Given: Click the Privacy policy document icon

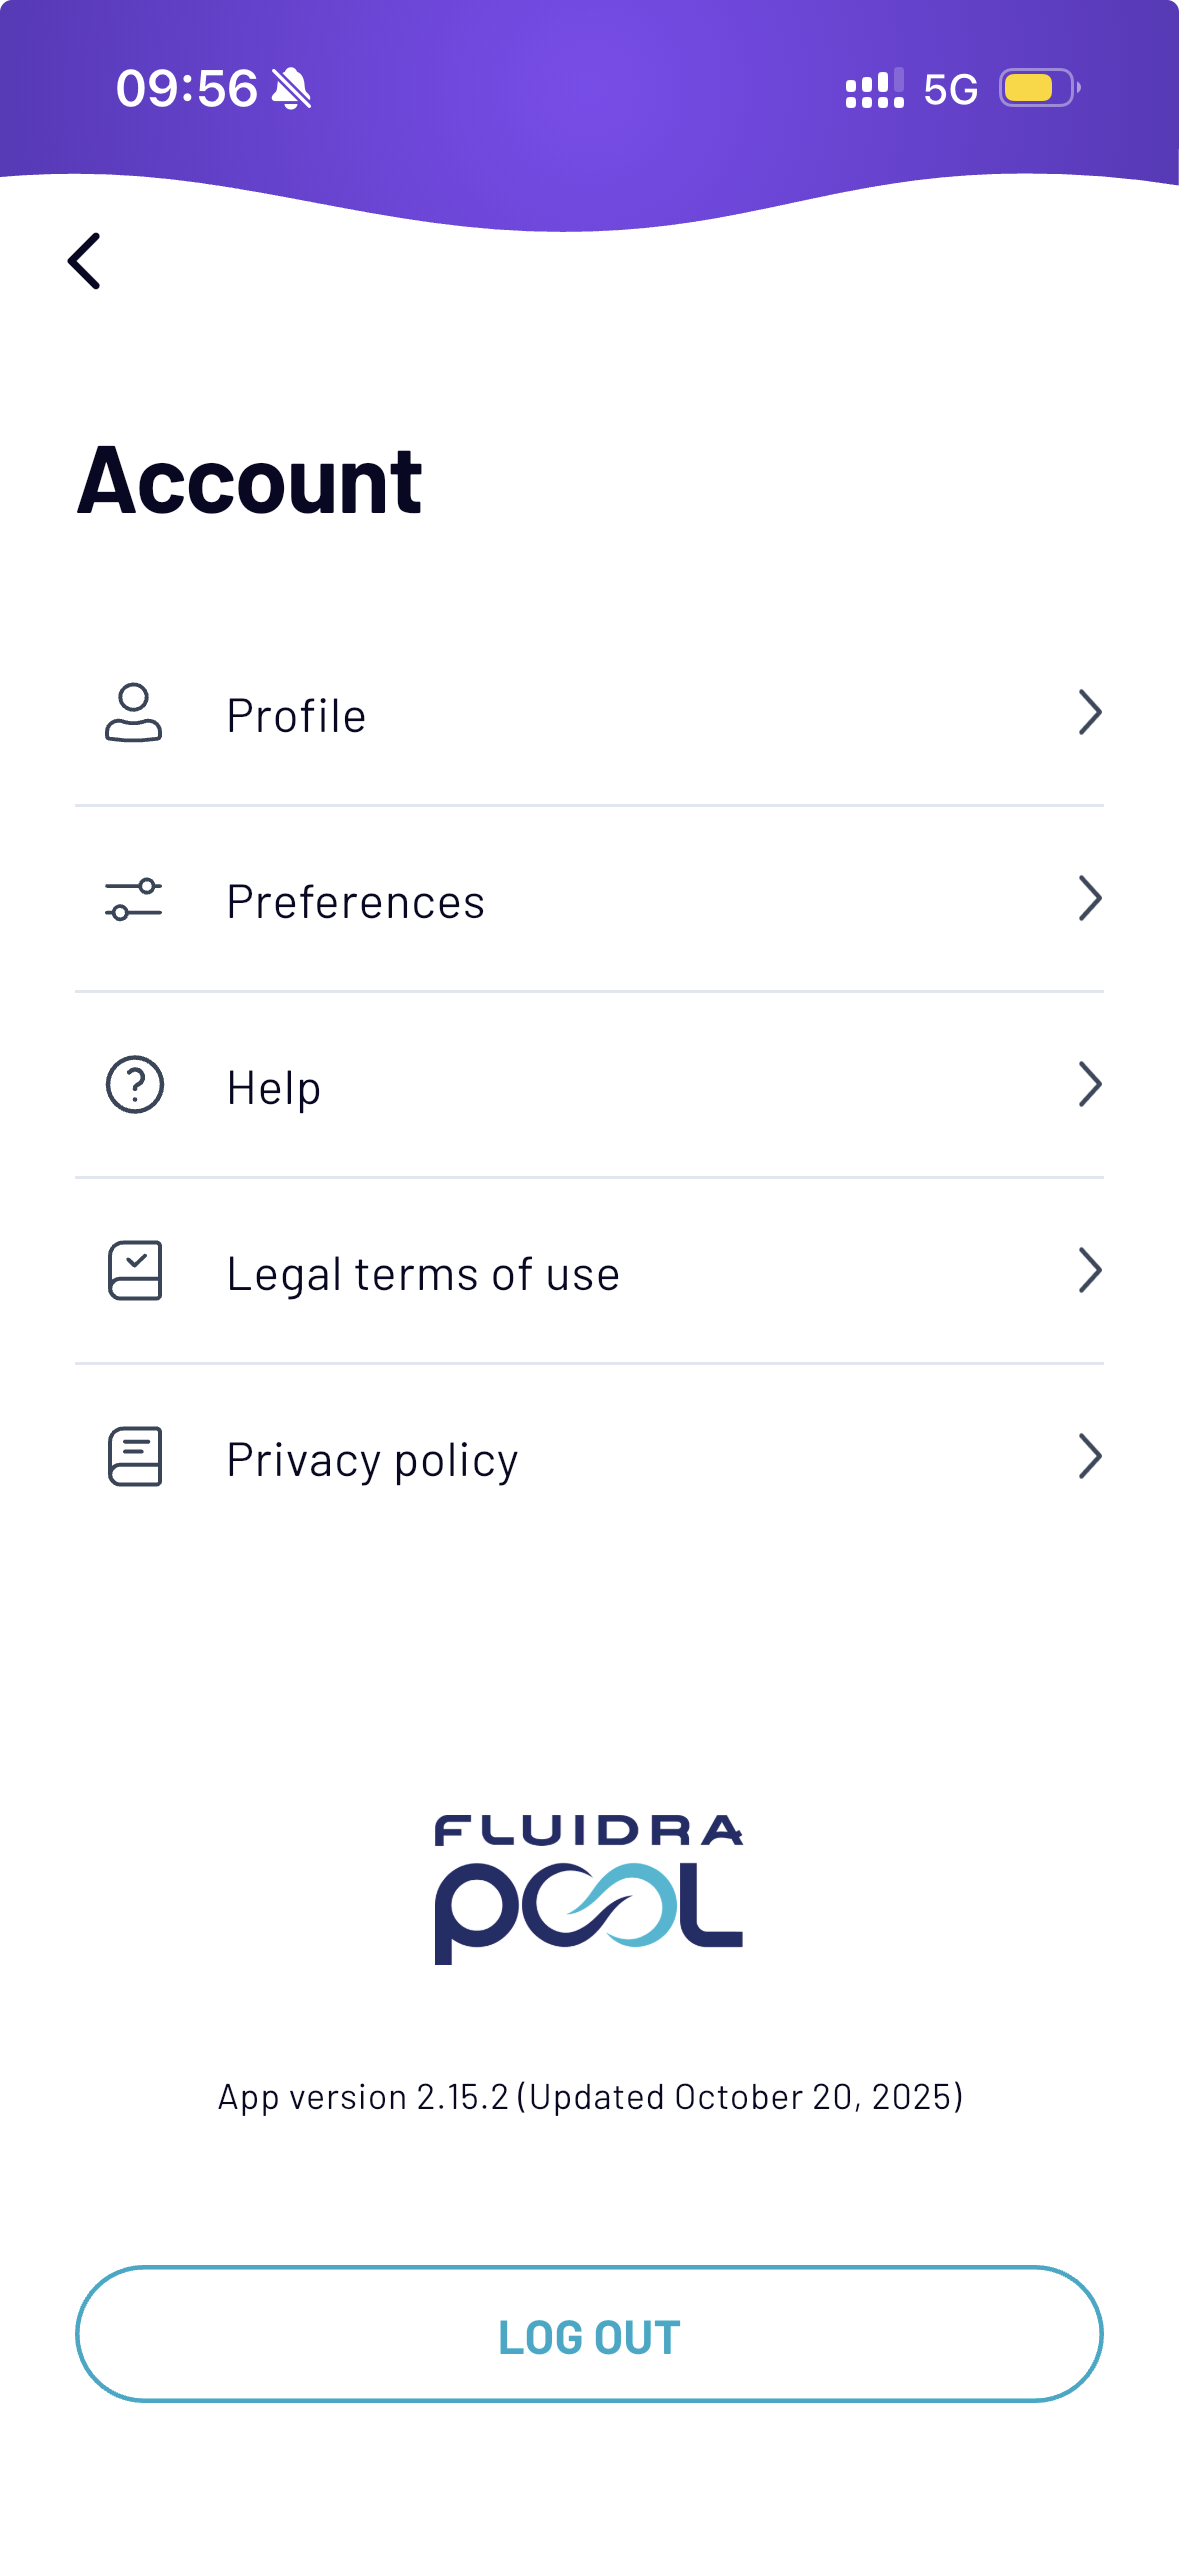Looking at the screenshot, I should click(135, 1457).
